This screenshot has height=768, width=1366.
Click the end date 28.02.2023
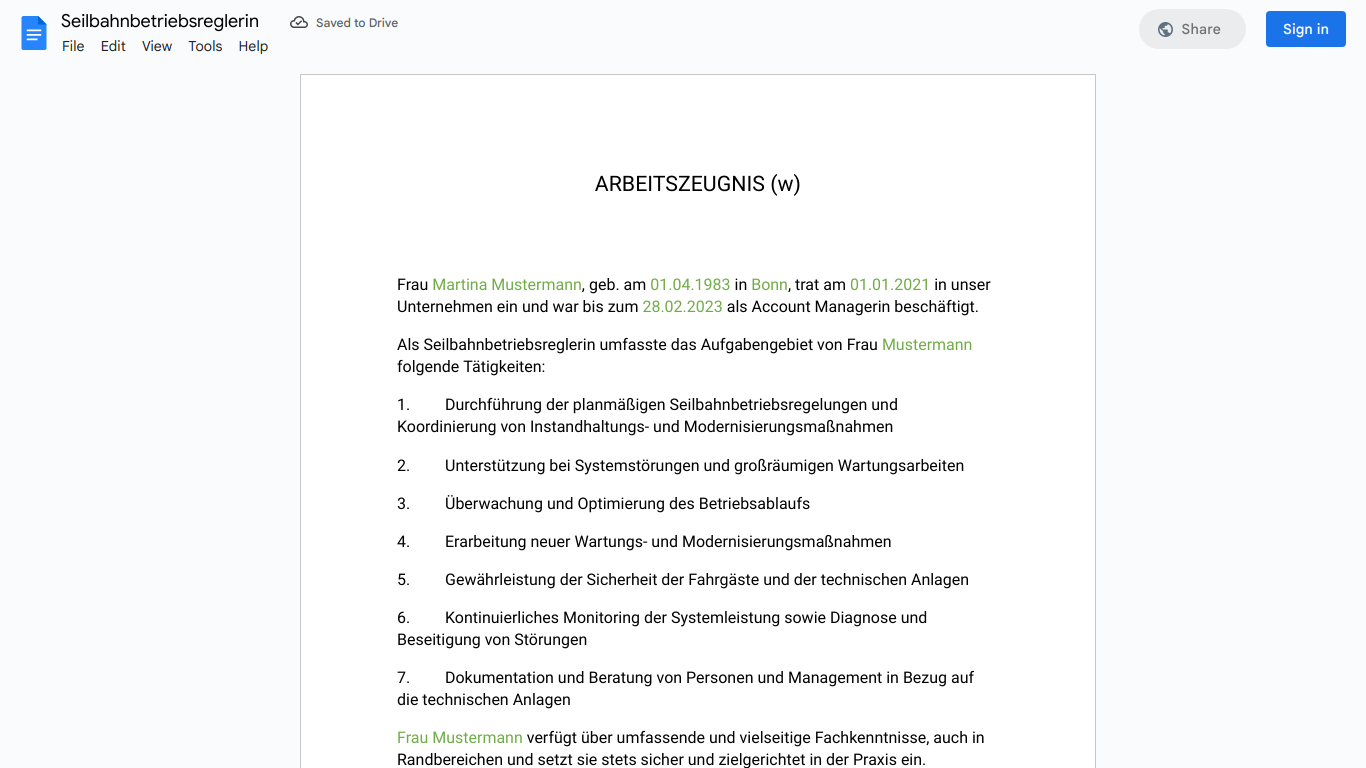(682, 307)
